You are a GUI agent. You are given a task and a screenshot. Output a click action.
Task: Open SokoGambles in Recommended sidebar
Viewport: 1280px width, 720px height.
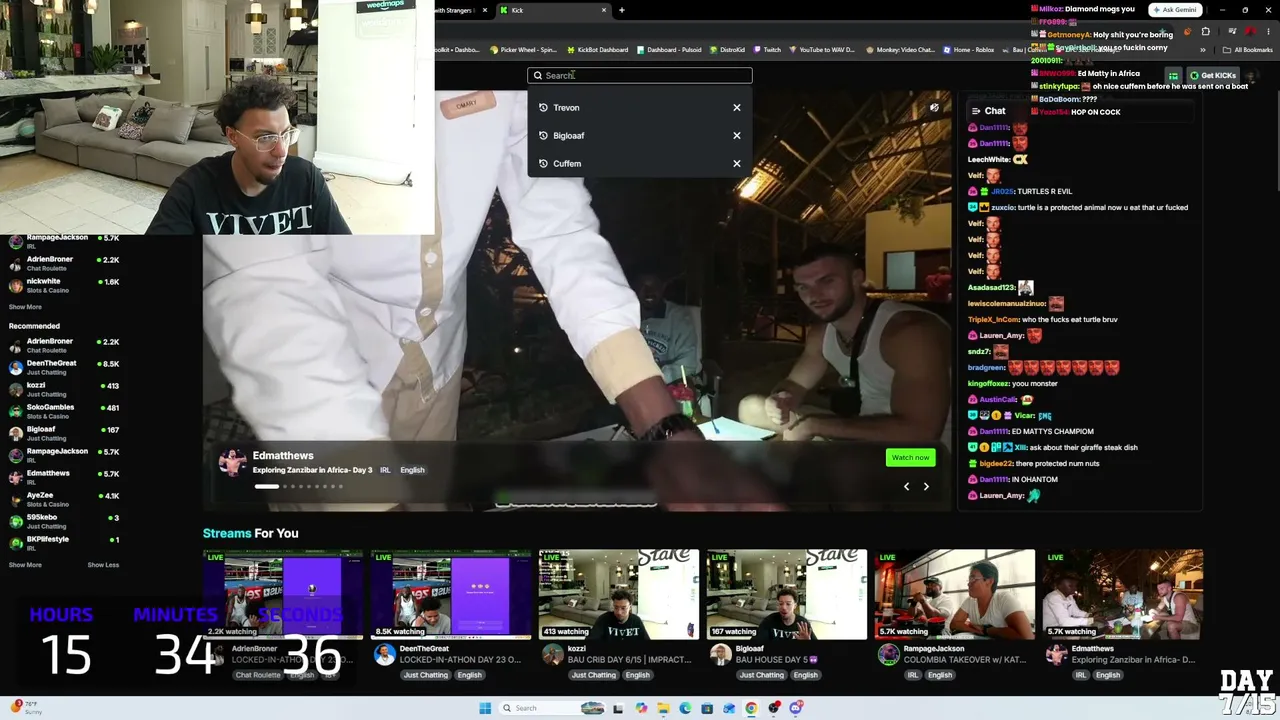pos(64,411)
